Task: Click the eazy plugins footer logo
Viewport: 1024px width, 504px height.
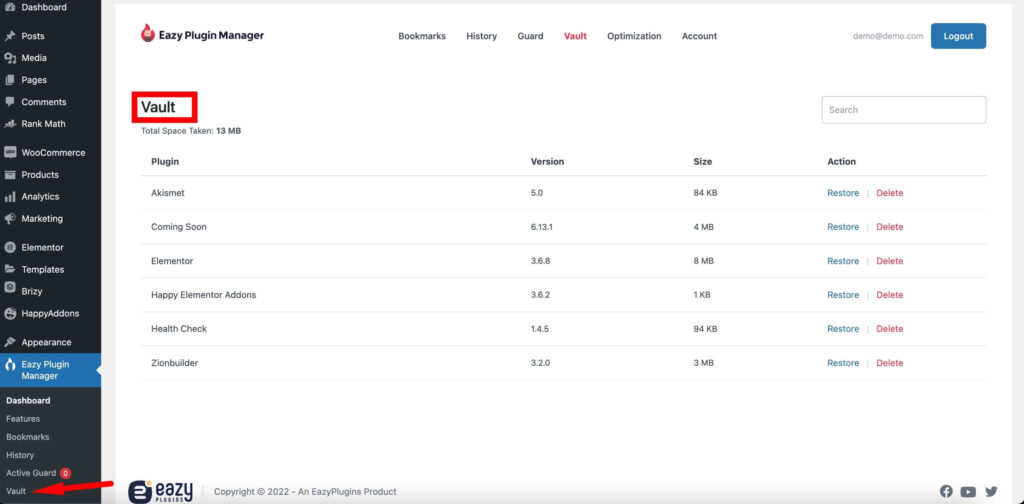Action: [x=161, y=492]
